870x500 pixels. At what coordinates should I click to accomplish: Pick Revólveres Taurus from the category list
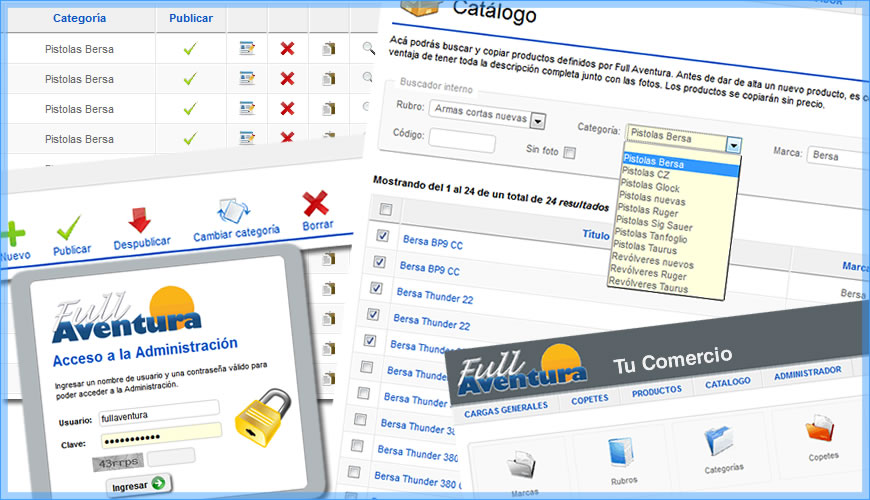pyautogui.click(x=648, y=285)
